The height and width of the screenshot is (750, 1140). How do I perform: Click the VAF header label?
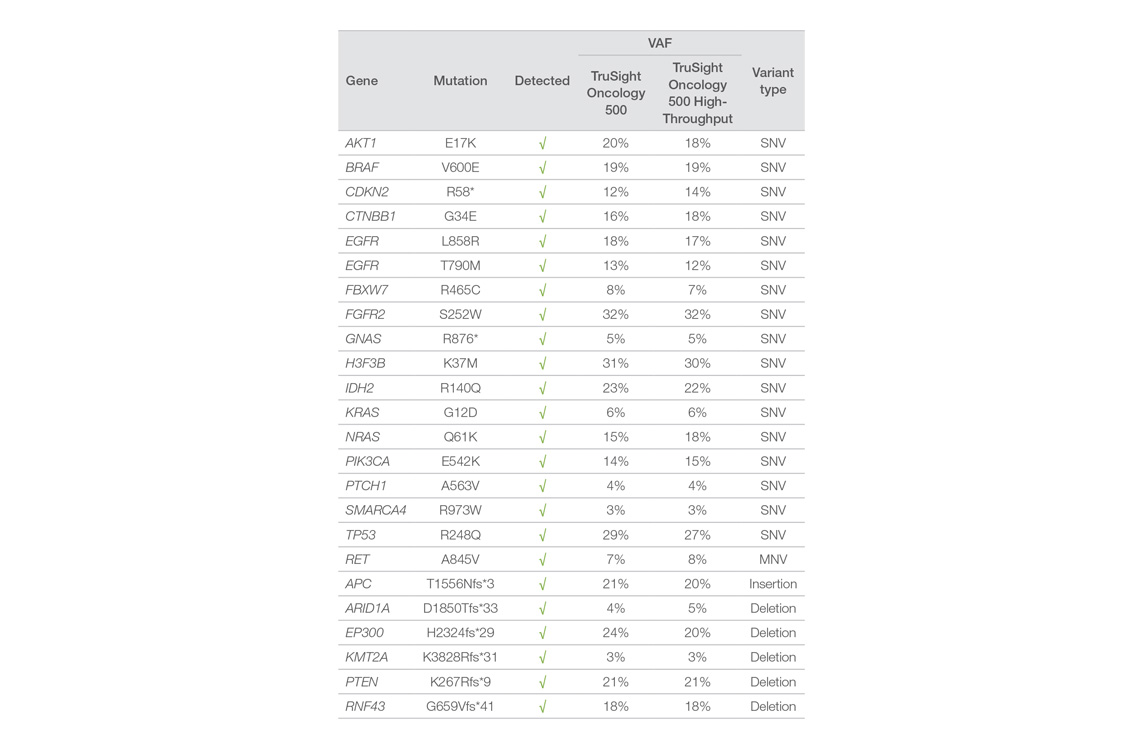coord(660,43)
